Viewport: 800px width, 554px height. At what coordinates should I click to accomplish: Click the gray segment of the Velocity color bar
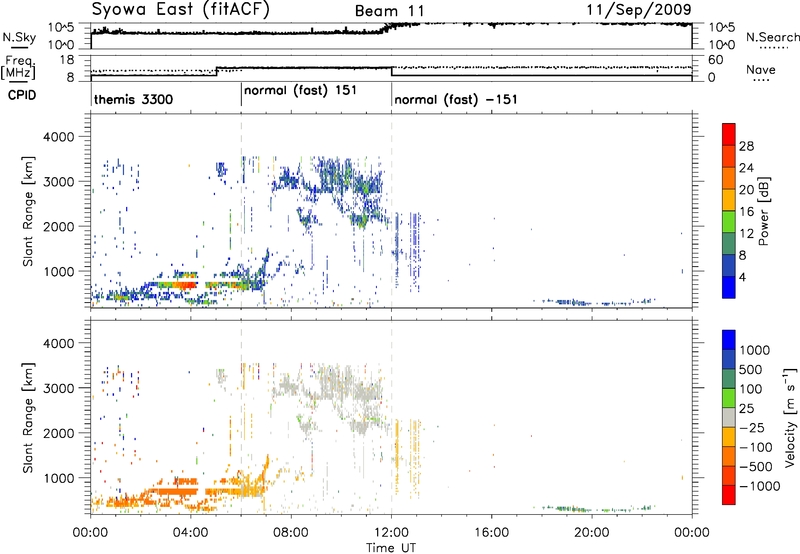pos(729,418)
